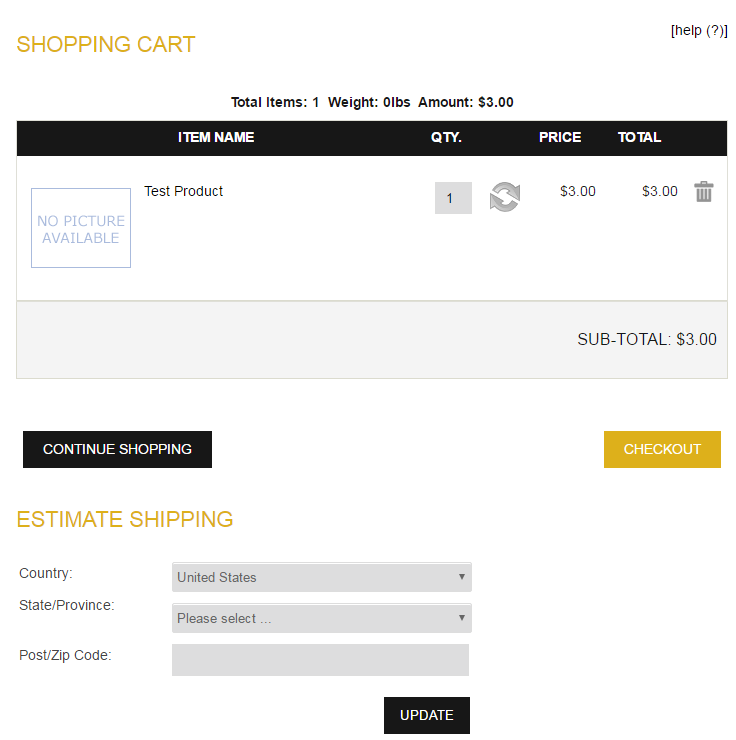This screenshot has height=740, width=736.
Task: Click the refresh quantity arrows icon
Action: tap(504, 197)
